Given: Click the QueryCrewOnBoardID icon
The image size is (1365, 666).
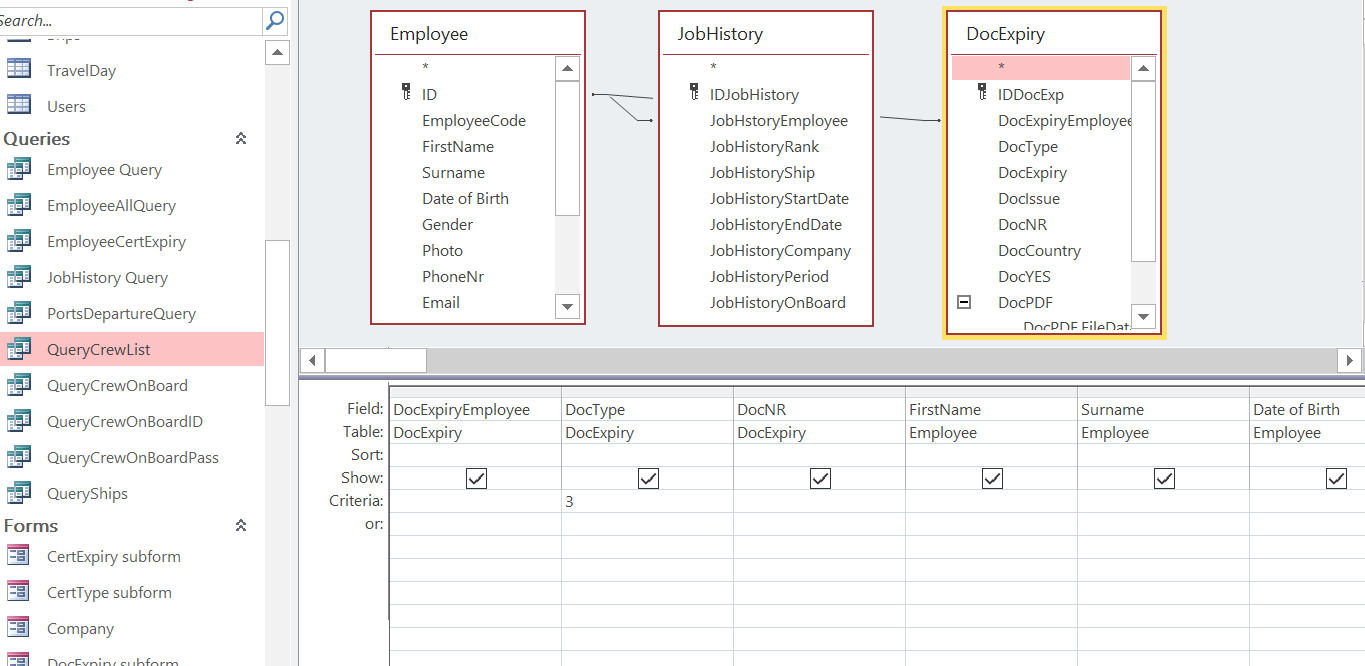Looking at the screenshot, I should click(19, 421).
